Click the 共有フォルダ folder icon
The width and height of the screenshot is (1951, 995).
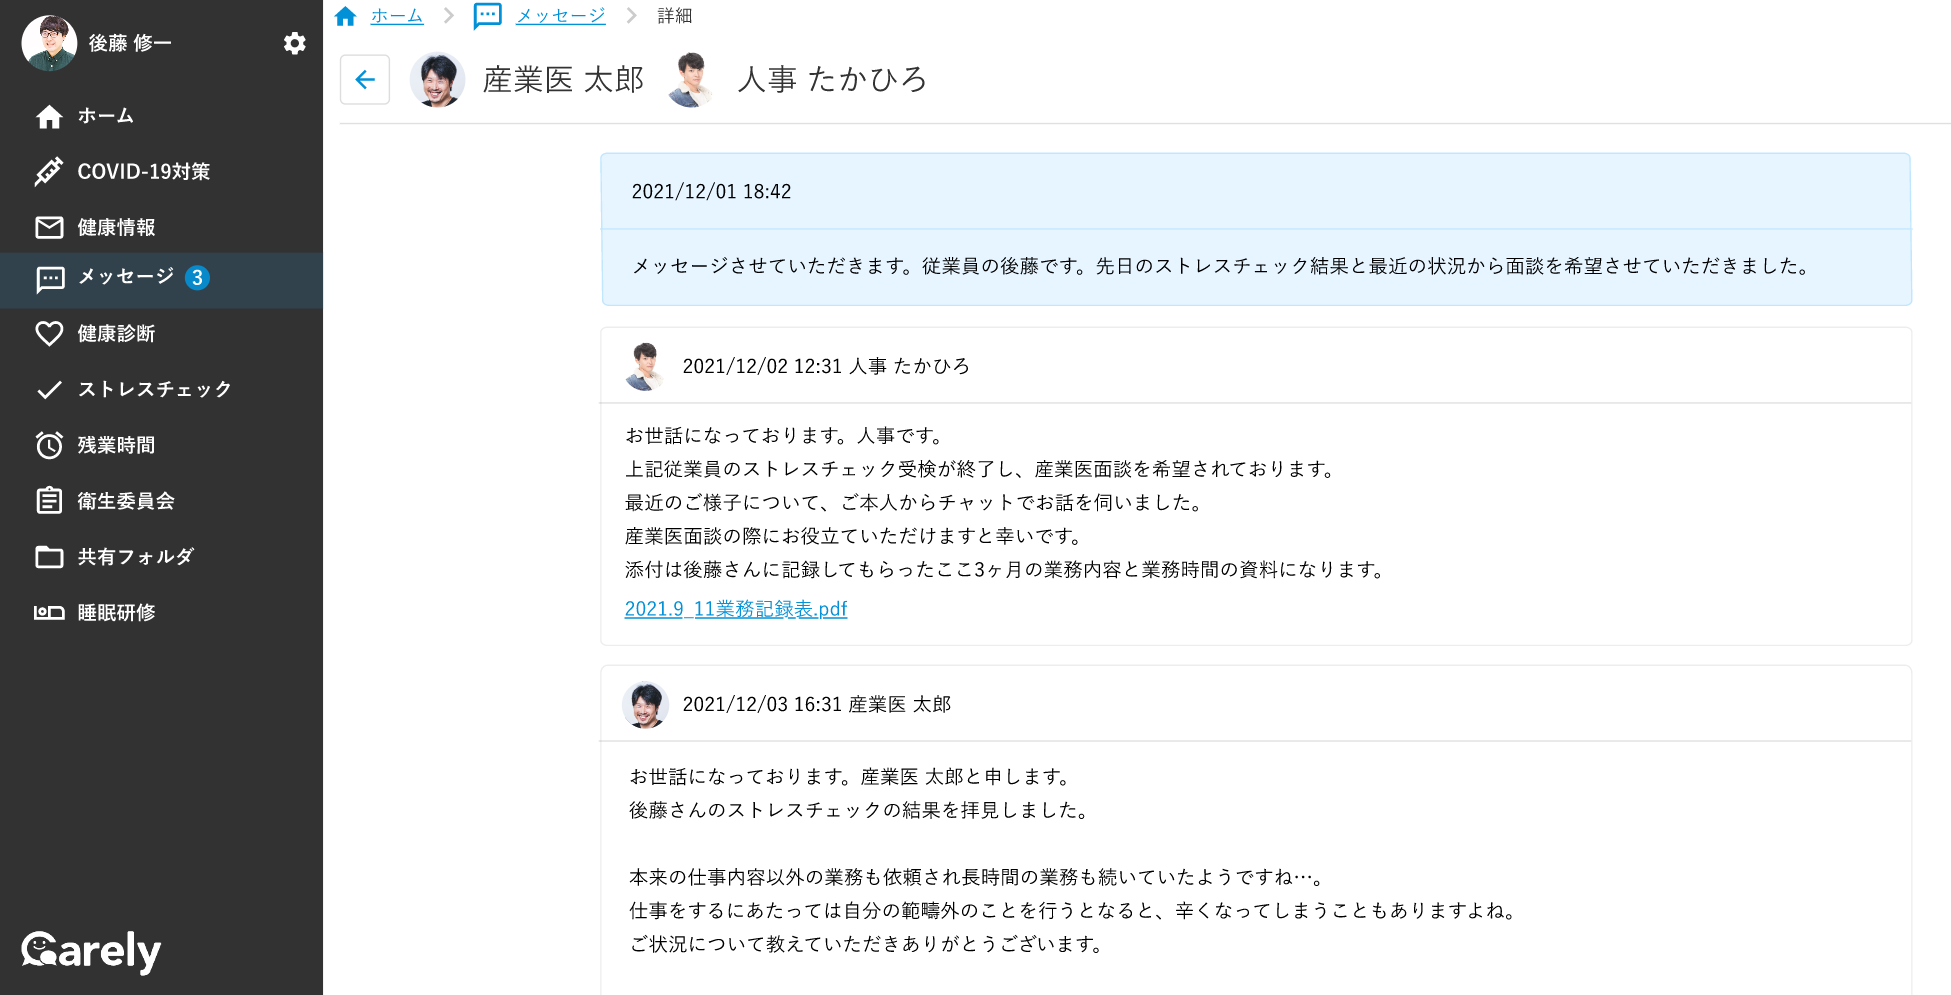pos(49,557)
